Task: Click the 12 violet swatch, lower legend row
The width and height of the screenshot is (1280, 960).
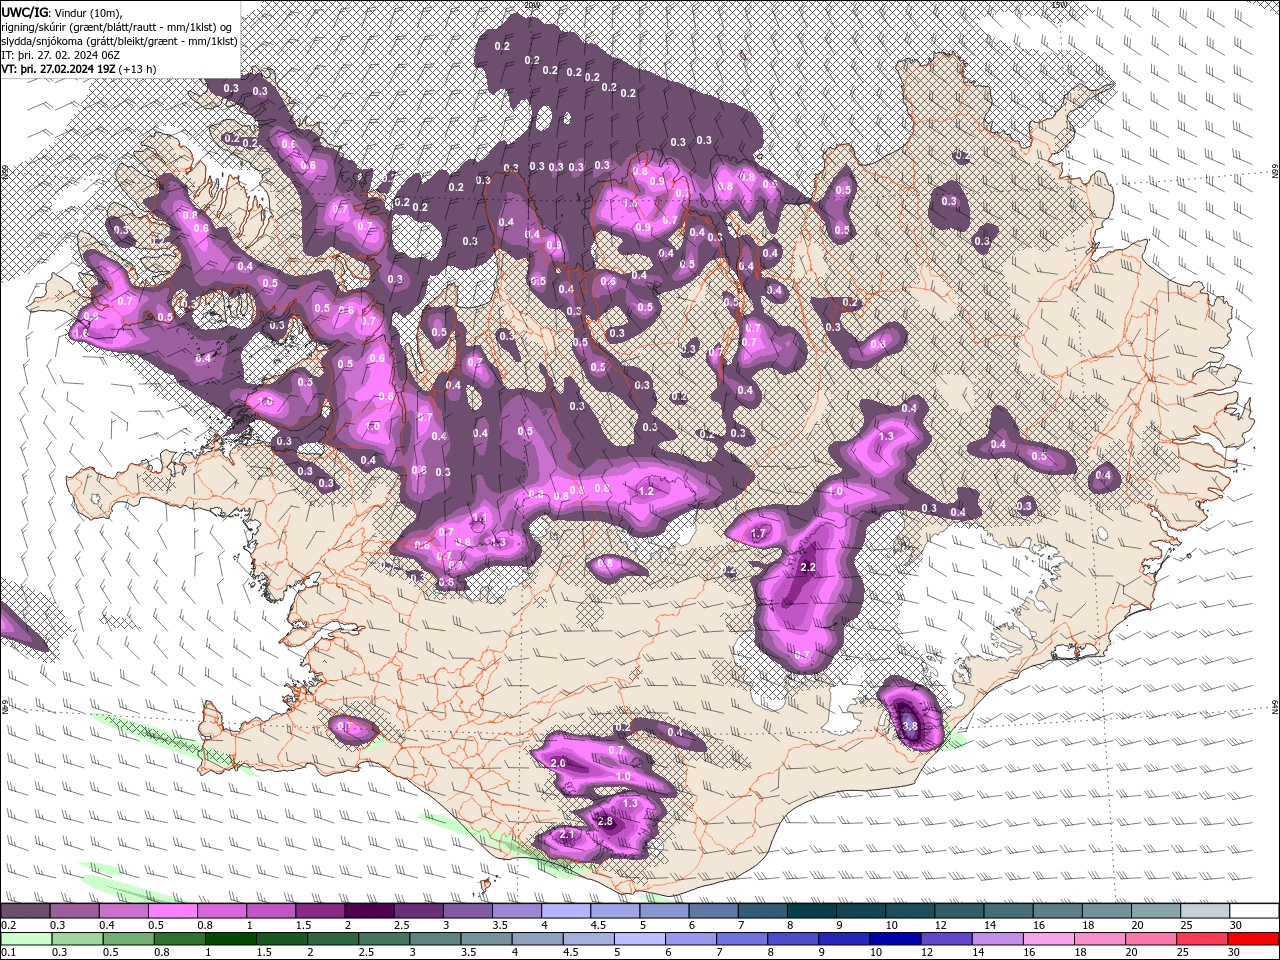Action: click(x=946, y=939)
